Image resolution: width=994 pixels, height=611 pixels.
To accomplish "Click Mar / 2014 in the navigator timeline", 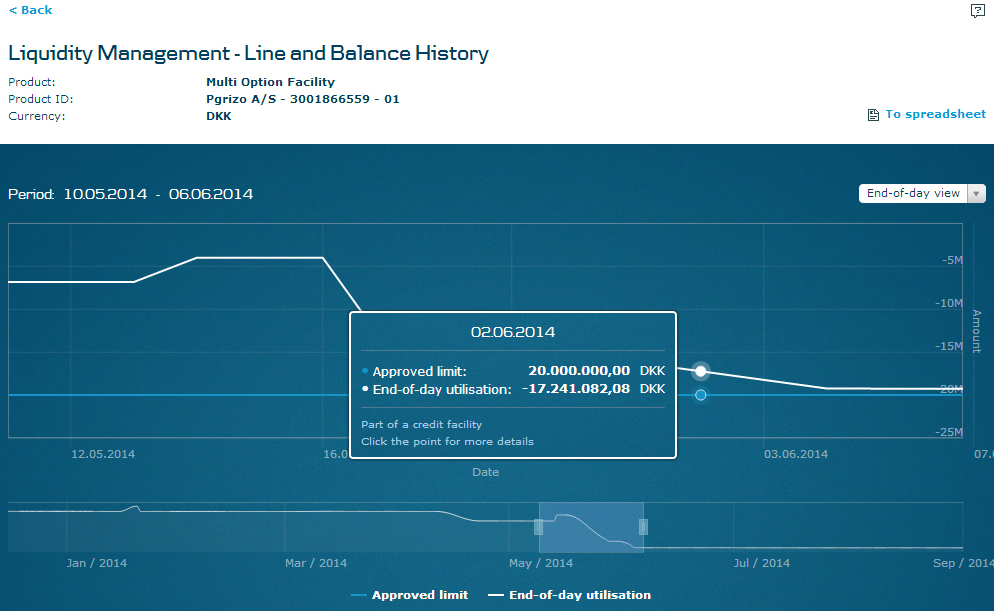I will click(x=316, y=563).
